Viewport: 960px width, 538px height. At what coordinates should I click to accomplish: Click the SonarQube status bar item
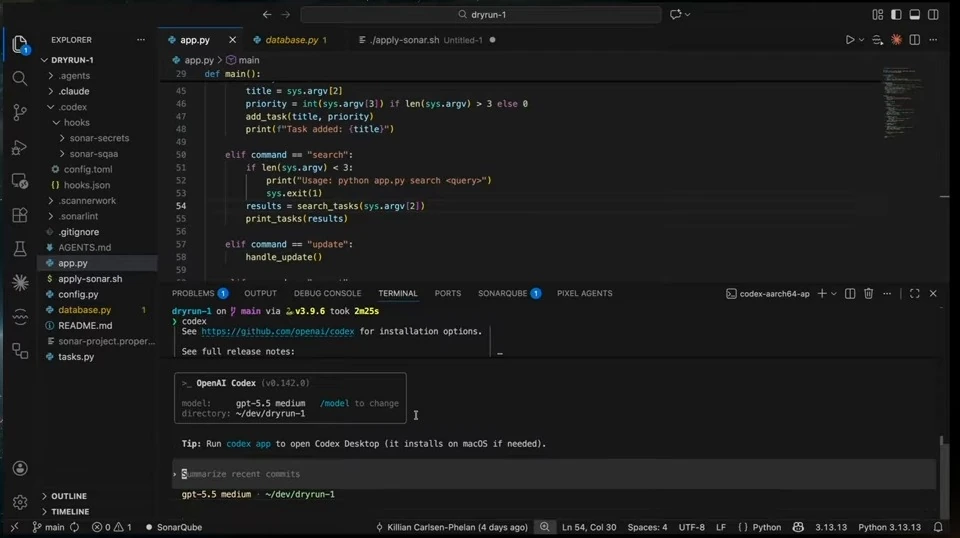coord(174,527)
